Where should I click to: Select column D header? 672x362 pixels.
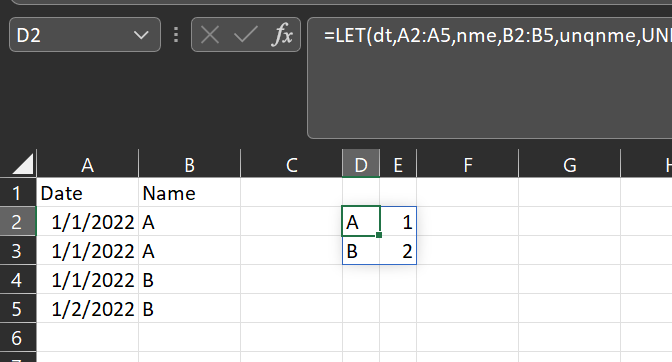(x=361, y=165)
